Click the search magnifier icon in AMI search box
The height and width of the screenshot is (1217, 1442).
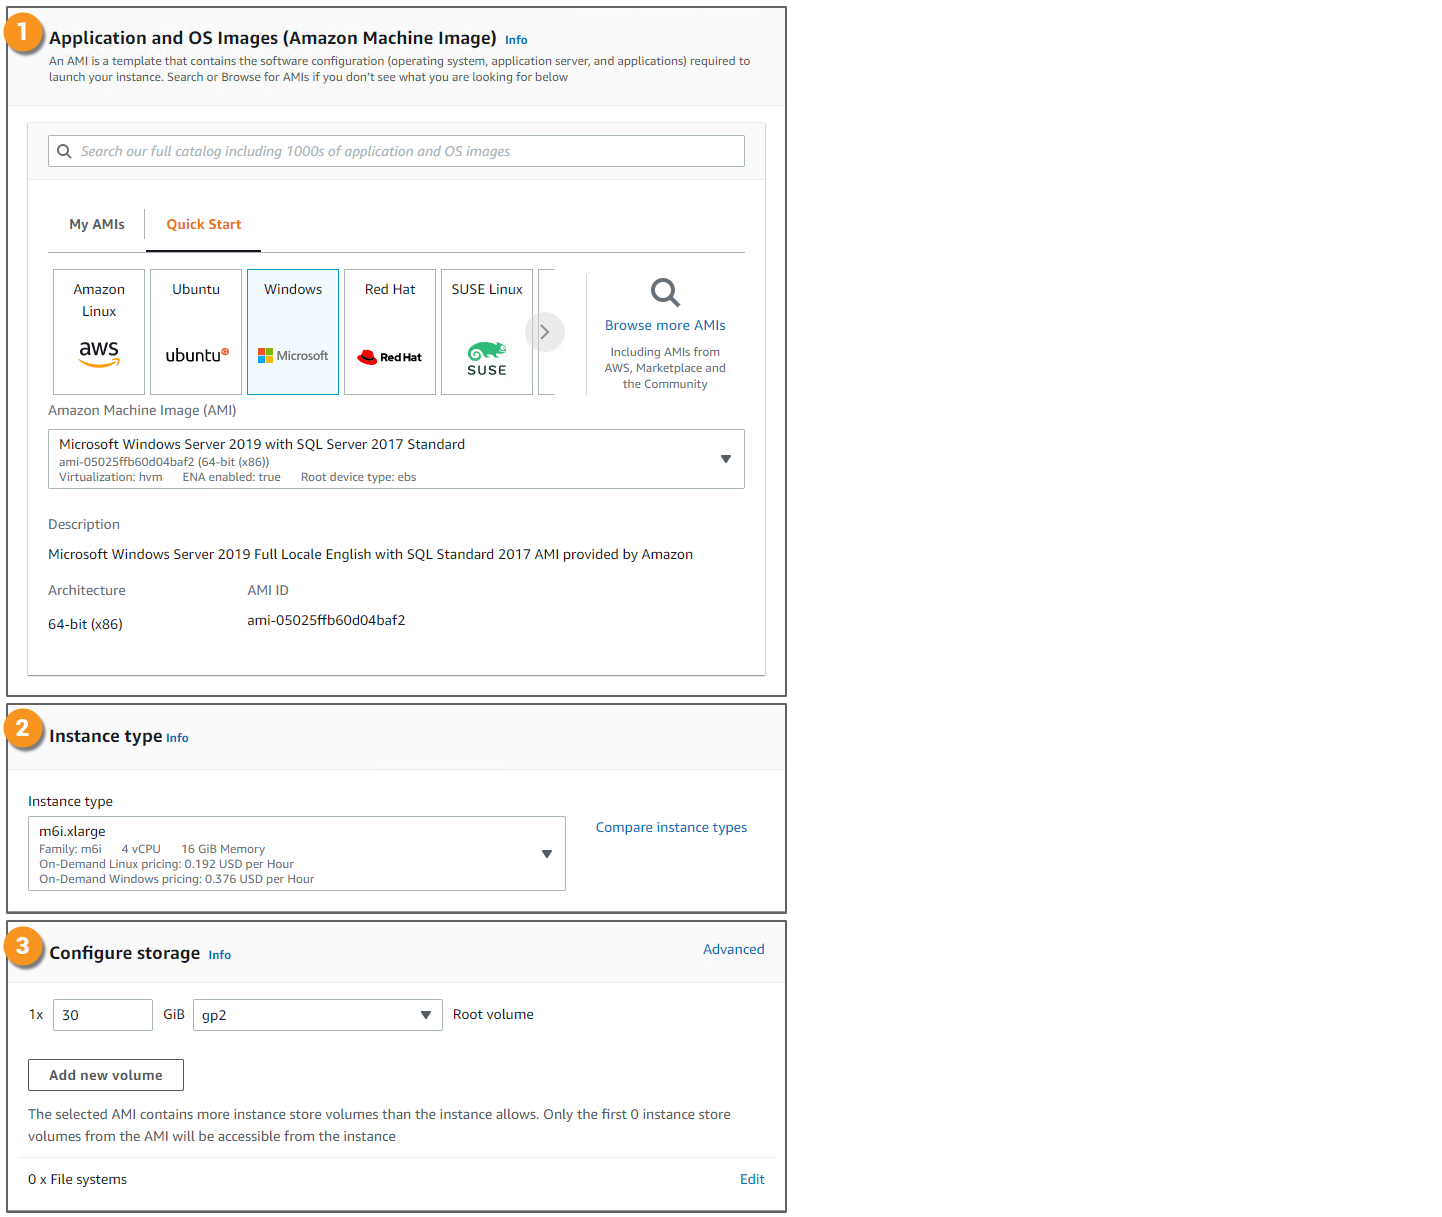click(x=64, y=151)
